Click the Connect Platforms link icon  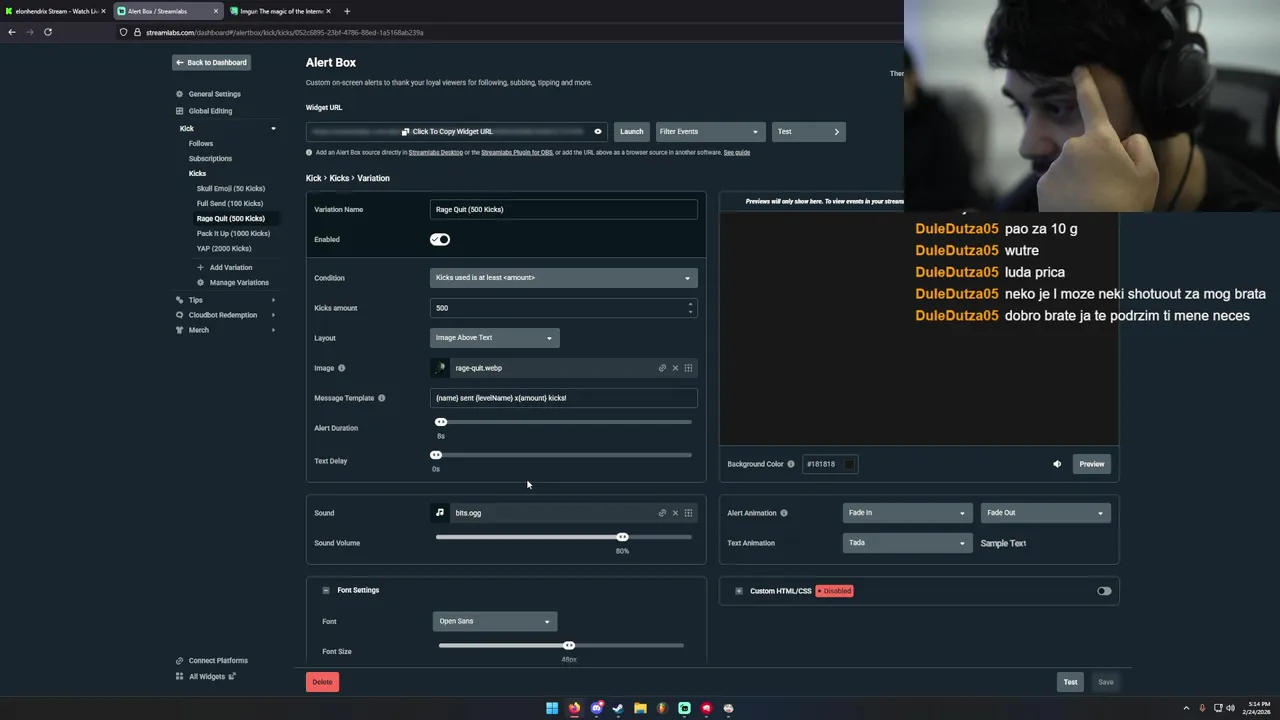[179, 661]
